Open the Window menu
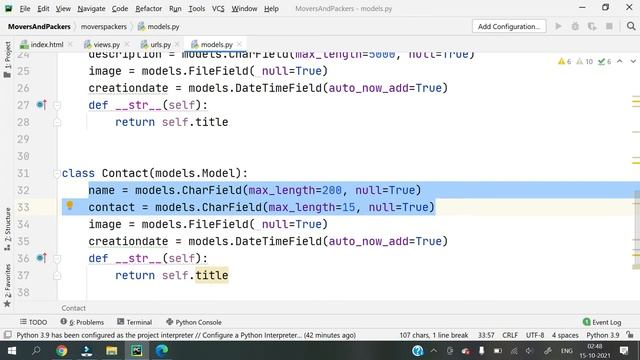 click(x=244, y=9)
